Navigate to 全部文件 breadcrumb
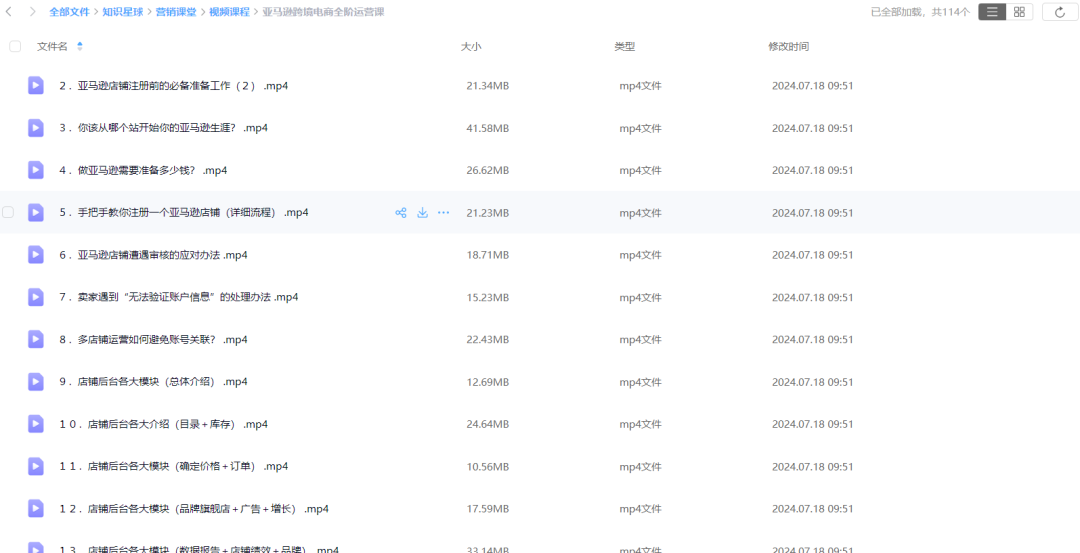This screenshot has height=553, width=1080. pos(69,12)
